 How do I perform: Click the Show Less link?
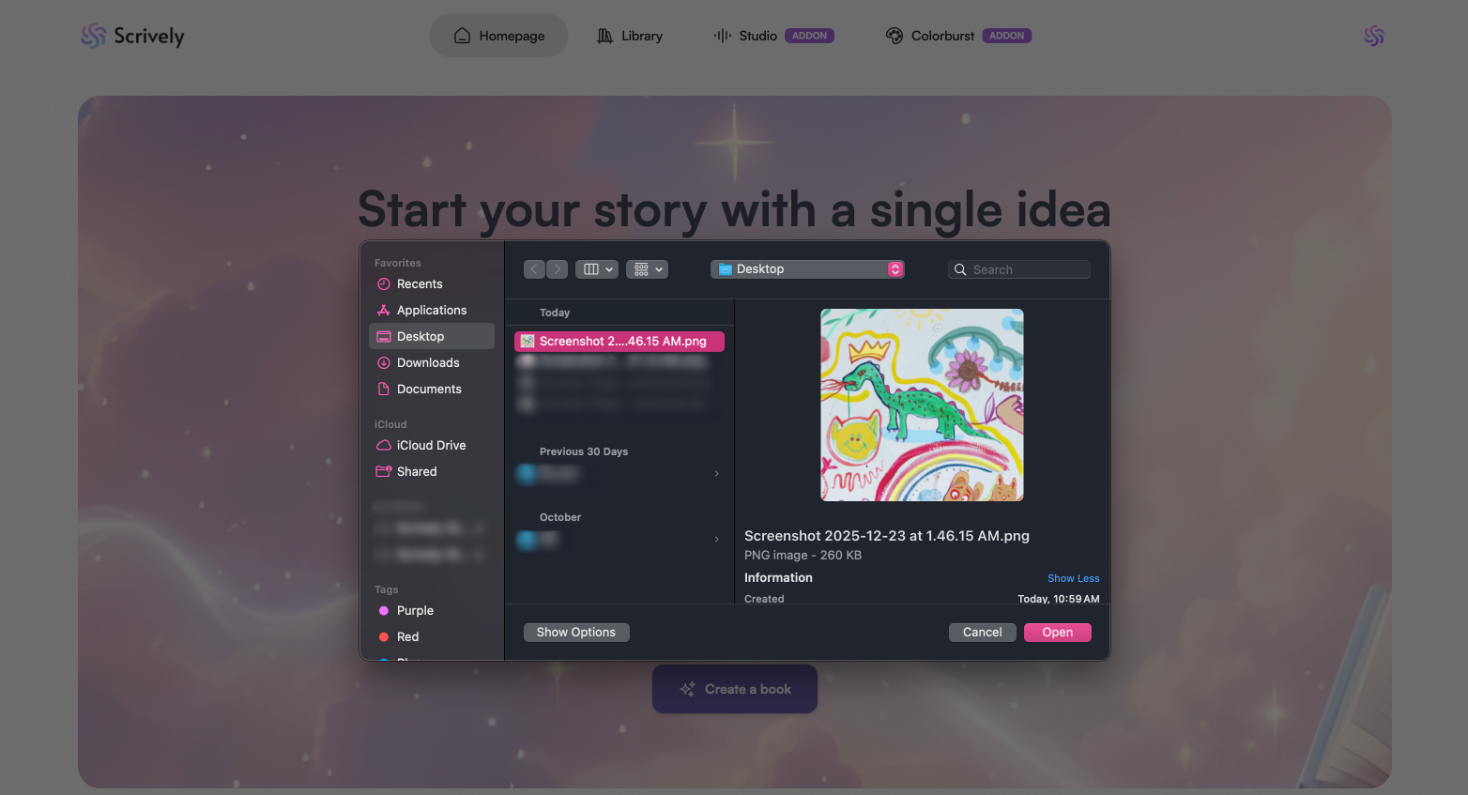pyautogui.click(x=1073, y=578)
